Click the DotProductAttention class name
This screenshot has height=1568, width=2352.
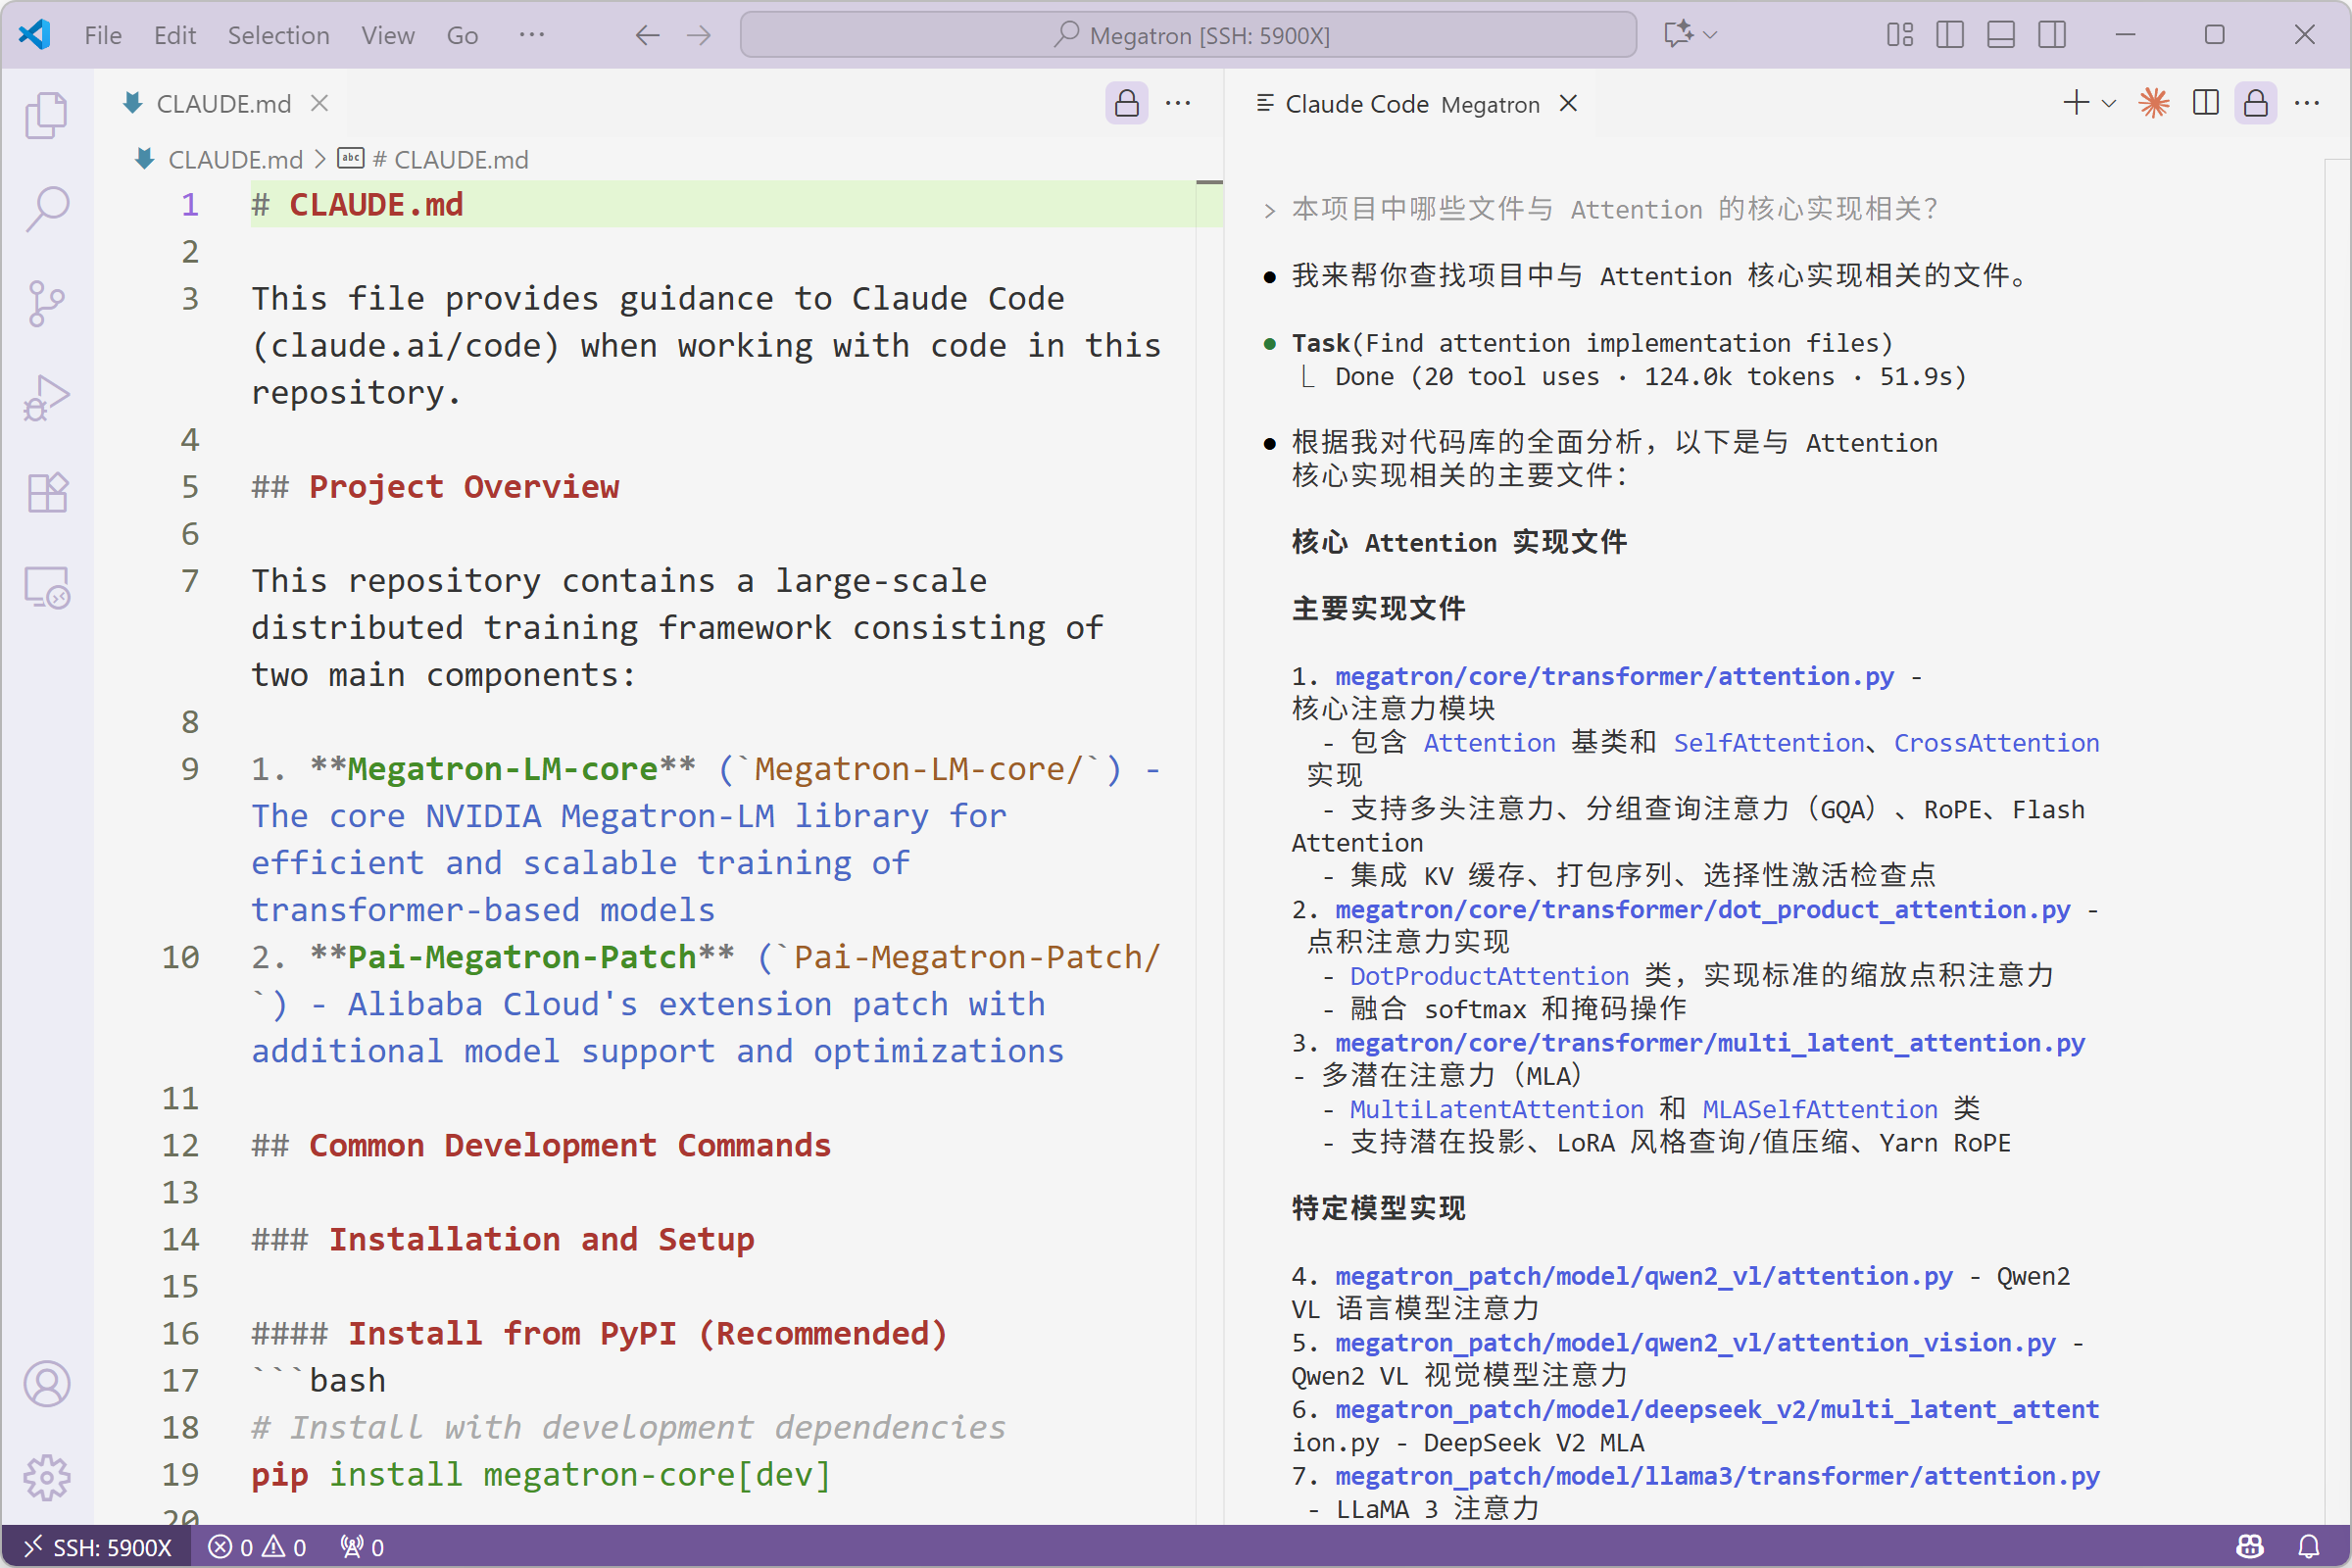pyautogui.click(x=1489, y=976)
